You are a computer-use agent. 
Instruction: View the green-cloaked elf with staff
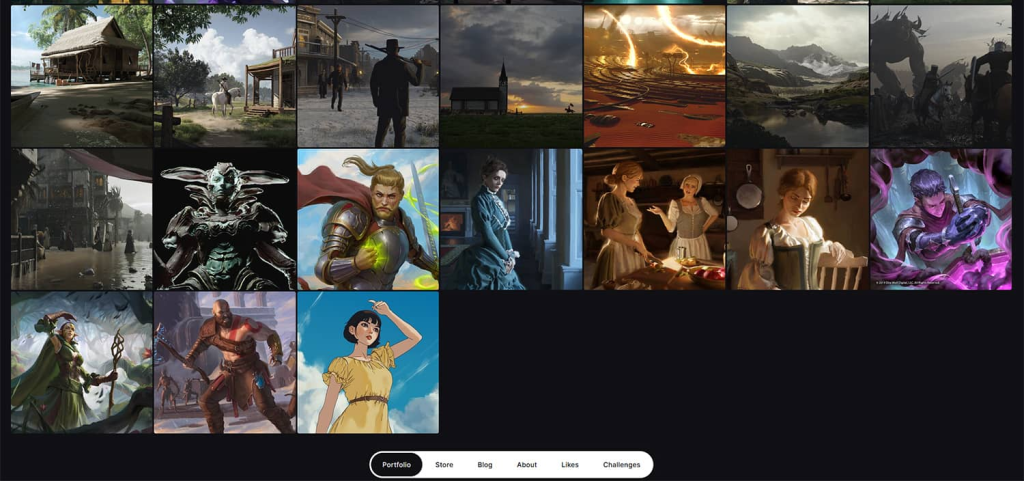pos(82,362)
